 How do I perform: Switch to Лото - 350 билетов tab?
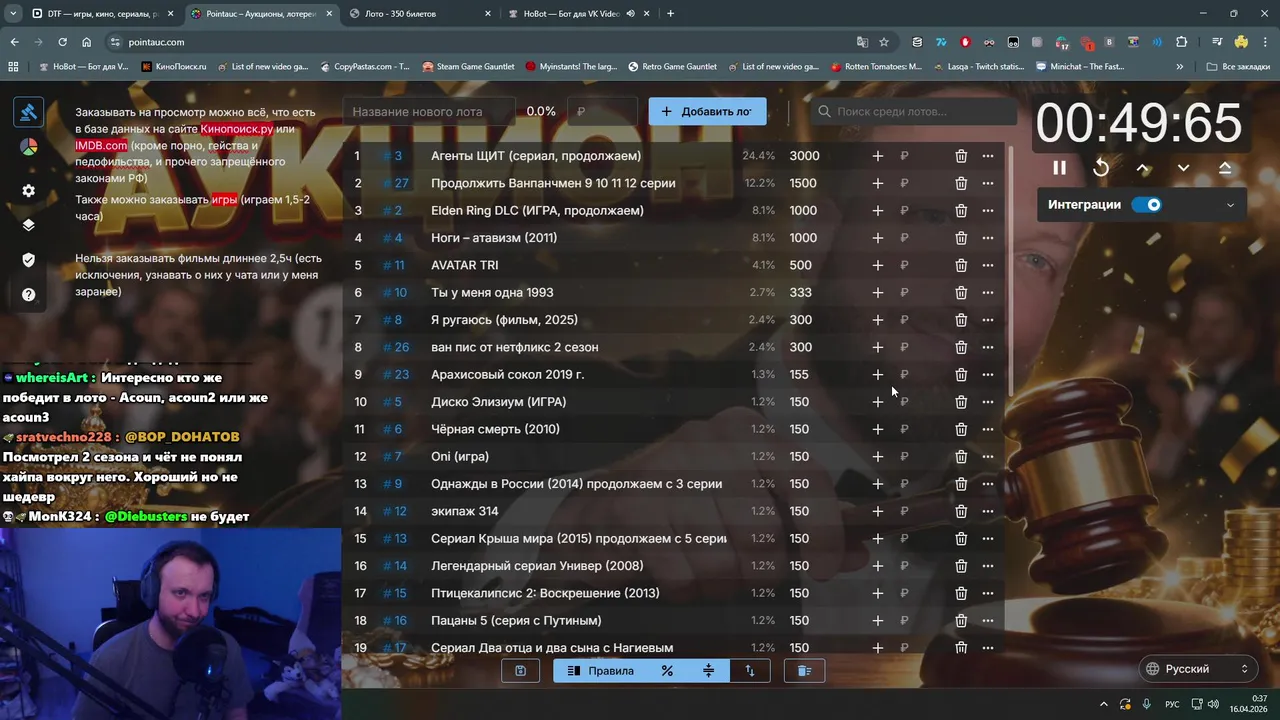420,14
